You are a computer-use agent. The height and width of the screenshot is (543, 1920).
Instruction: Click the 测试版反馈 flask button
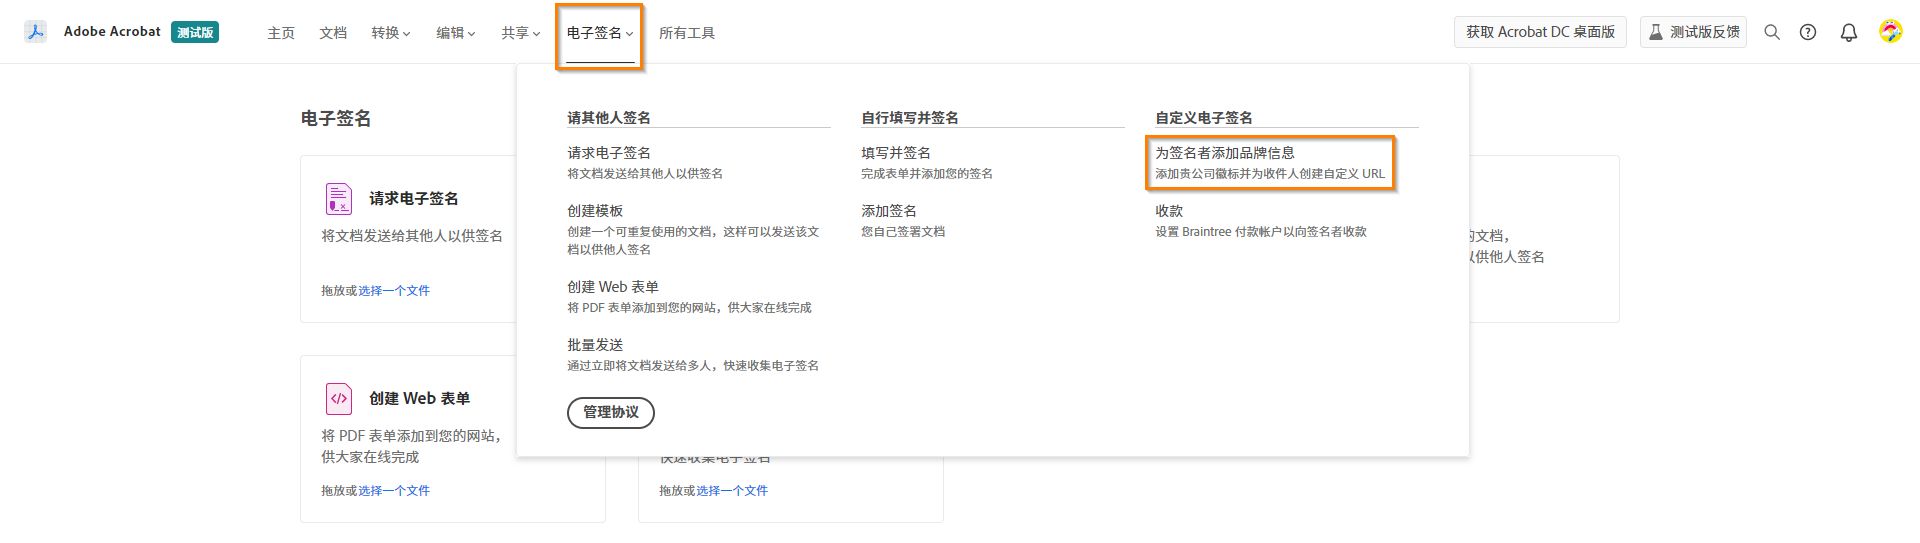[1693, 32]
